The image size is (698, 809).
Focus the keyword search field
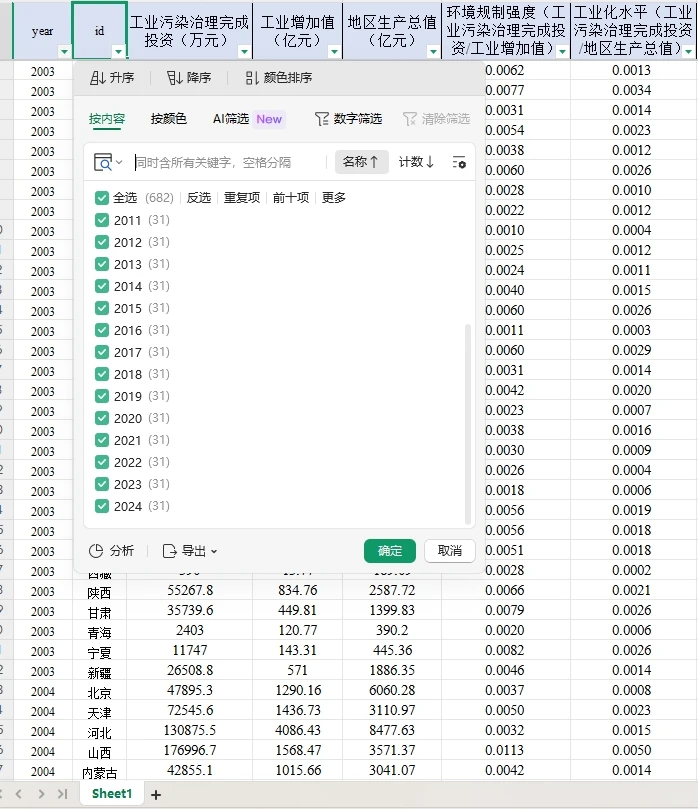(x=230, y=163)
